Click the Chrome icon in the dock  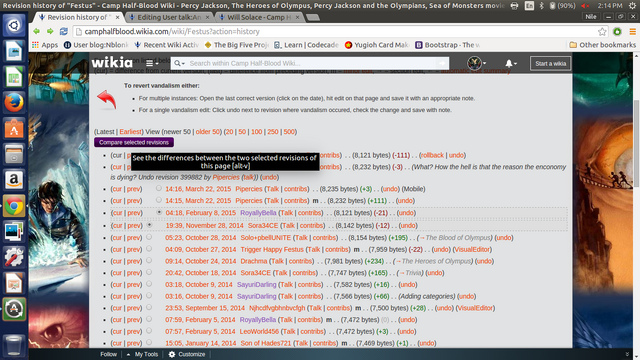[14, 206]
